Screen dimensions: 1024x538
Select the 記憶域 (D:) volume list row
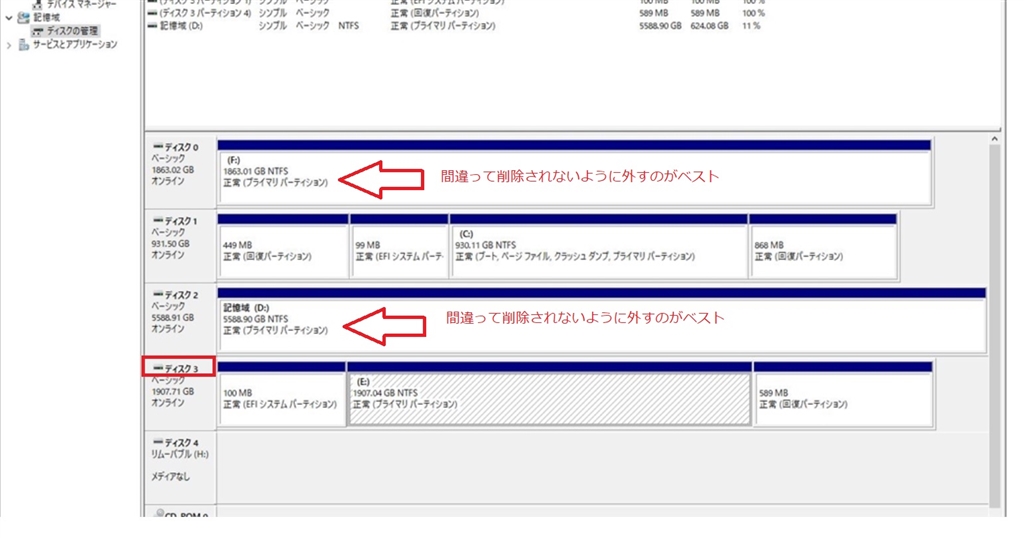coord(457,26)
